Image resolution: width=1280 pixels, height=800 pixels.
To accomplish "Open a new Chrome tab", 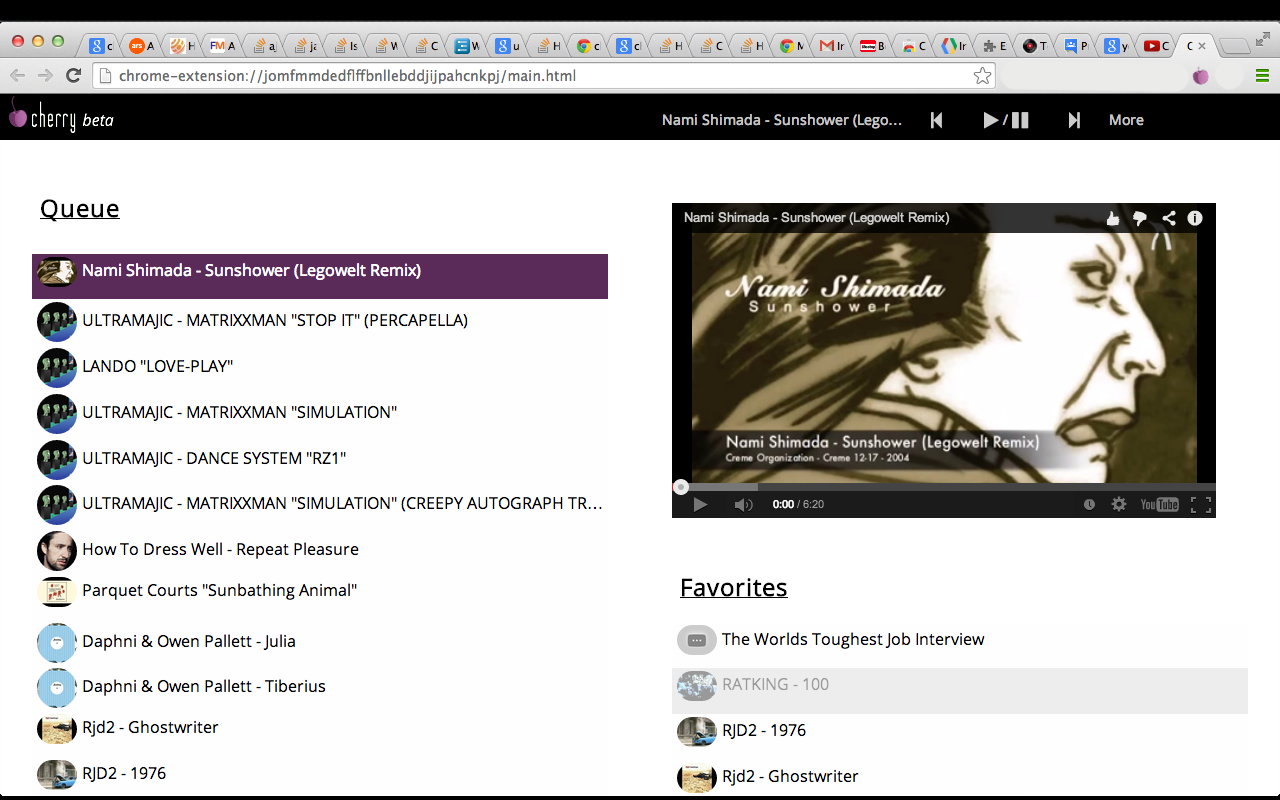I will [1235, 46].
